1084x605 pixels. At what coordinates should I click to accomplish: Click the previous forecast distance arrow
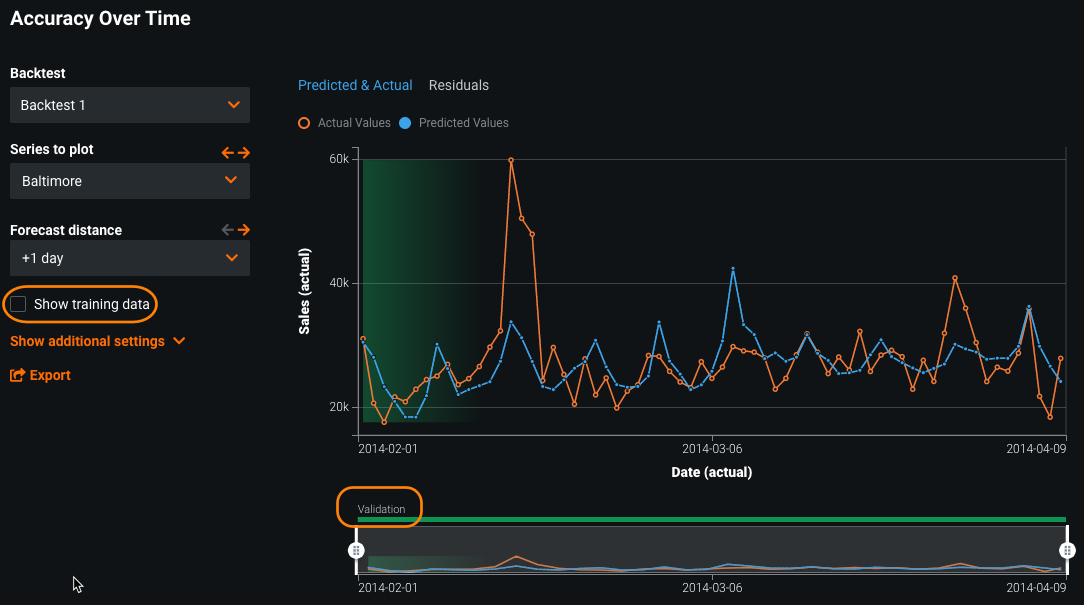(228, 229)
